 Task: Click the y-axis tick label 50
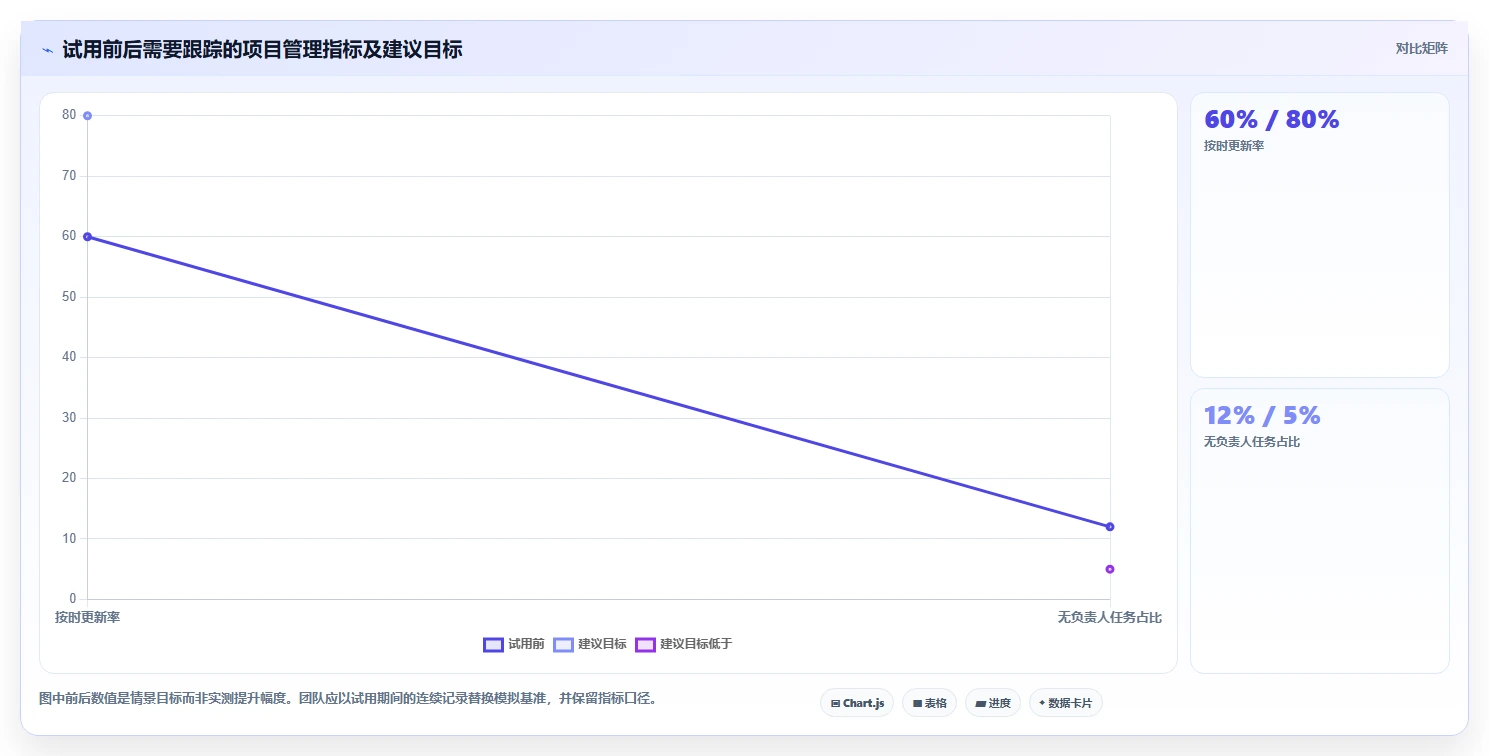tap(69, 297)
